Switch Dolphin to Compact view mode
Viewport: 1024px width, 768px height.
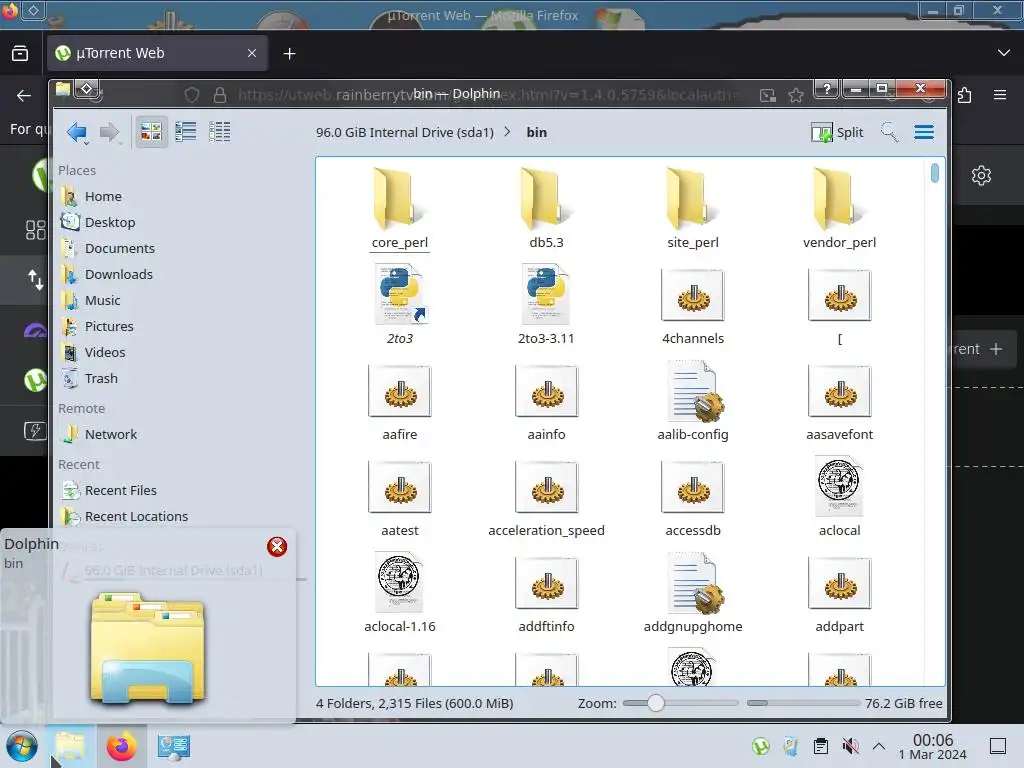point(185,132)
